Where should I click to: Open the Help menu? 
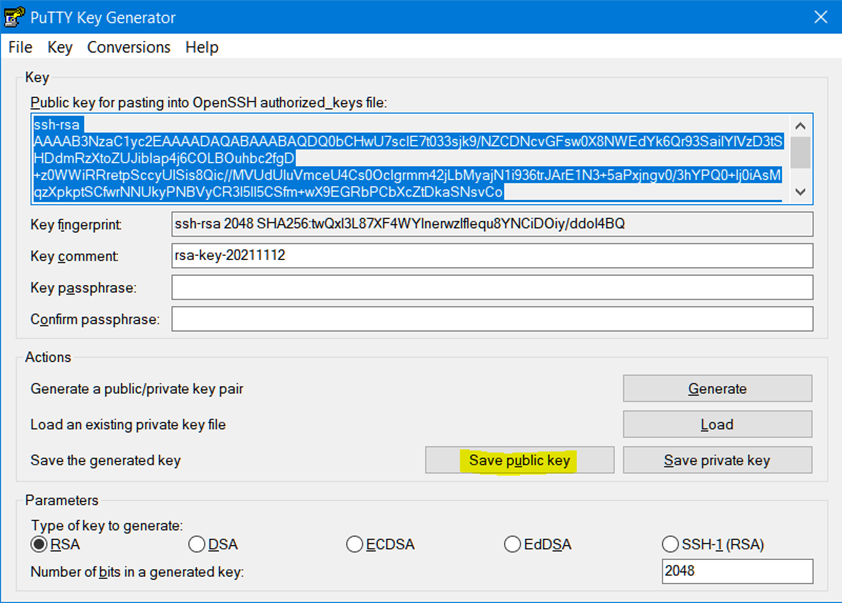coord(202,47)
